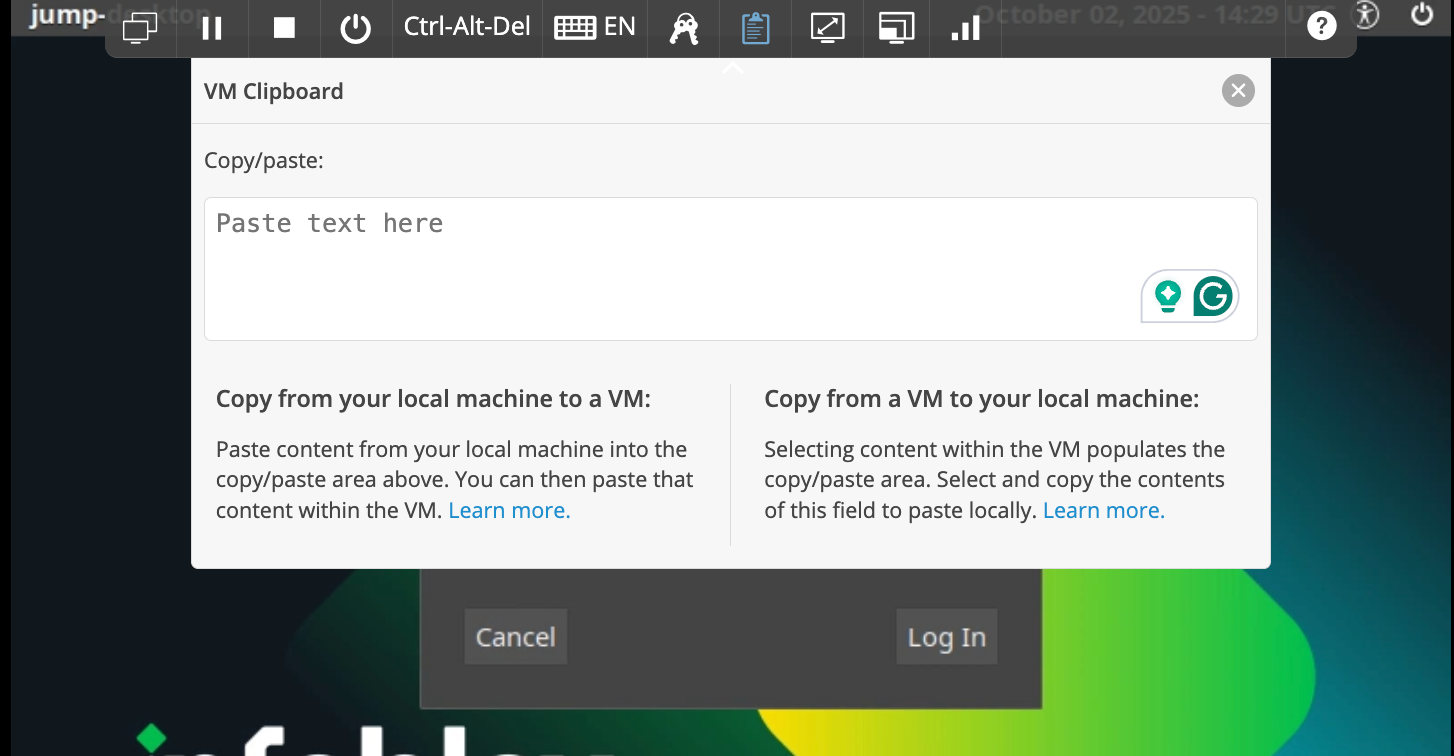The width and height of the screenshot is (1454, 756).
Task: Close the VM Clipboard dialog
Action: [1238, 91]
